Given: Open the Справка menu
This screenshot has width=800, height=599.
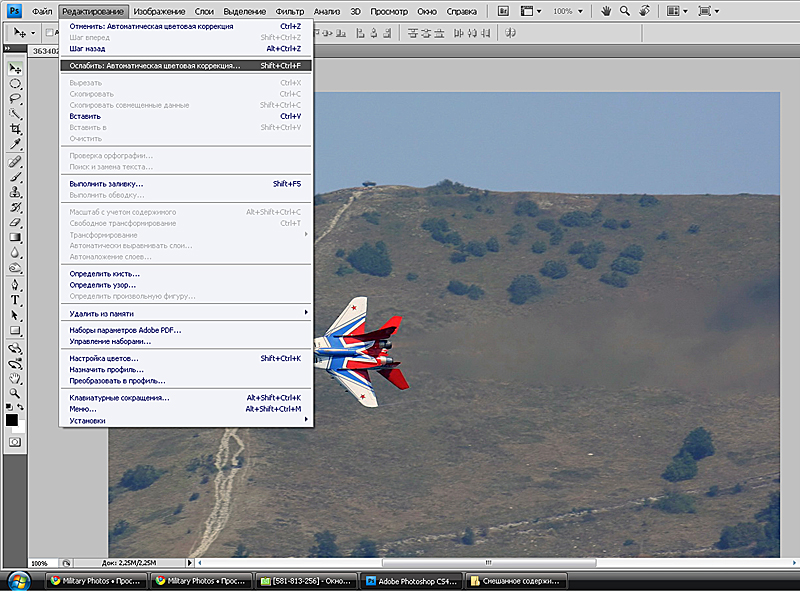Looking at the screenshot, I should click(461, 11).
